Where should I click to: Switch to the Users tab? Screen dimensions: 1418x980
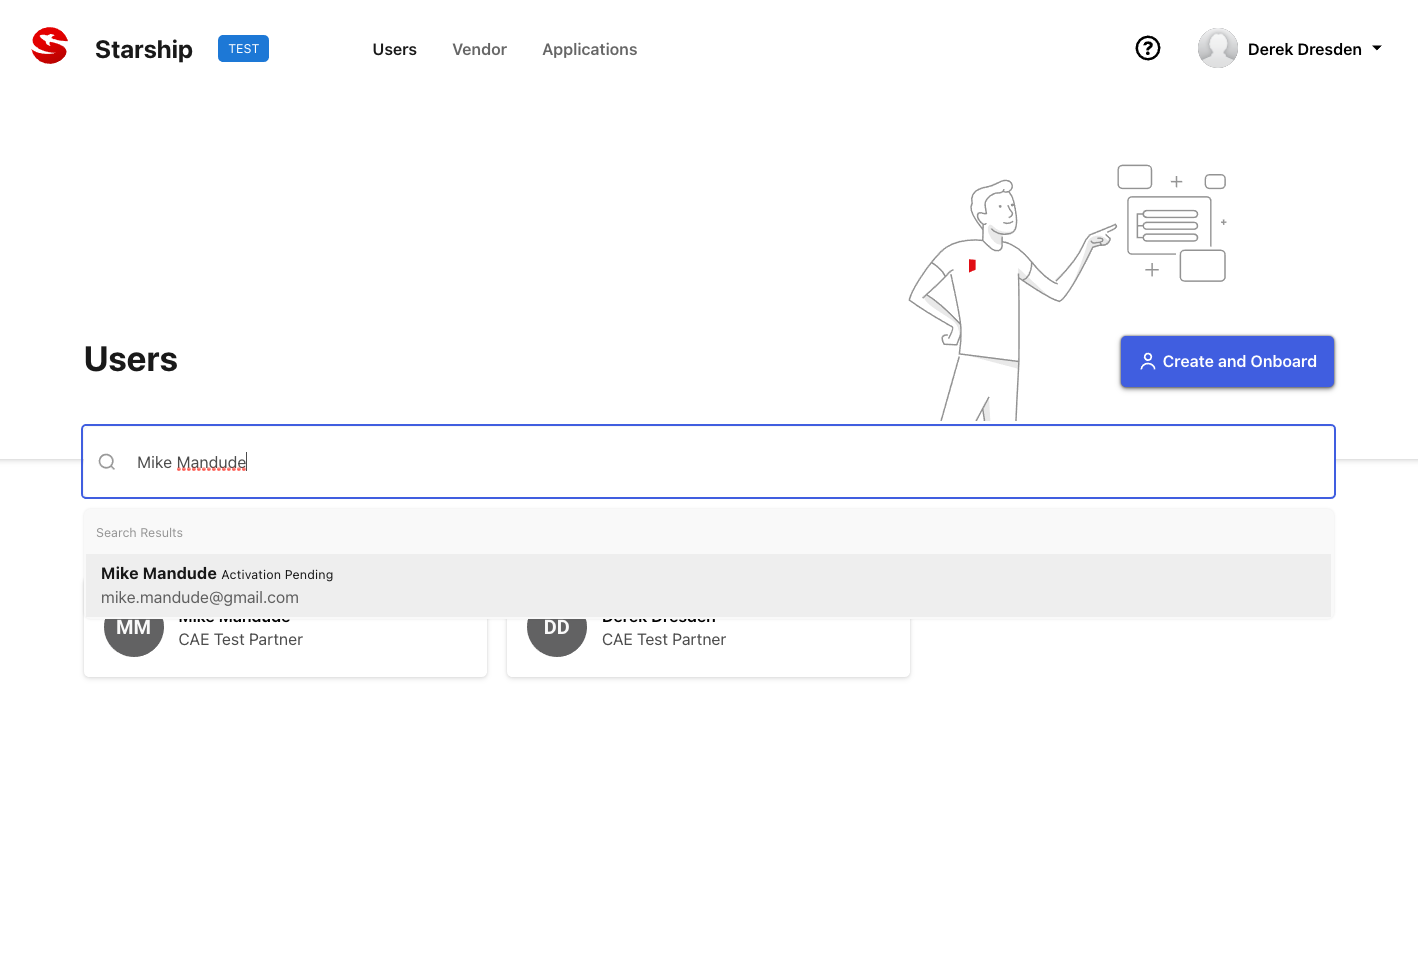tap(394, 49)
